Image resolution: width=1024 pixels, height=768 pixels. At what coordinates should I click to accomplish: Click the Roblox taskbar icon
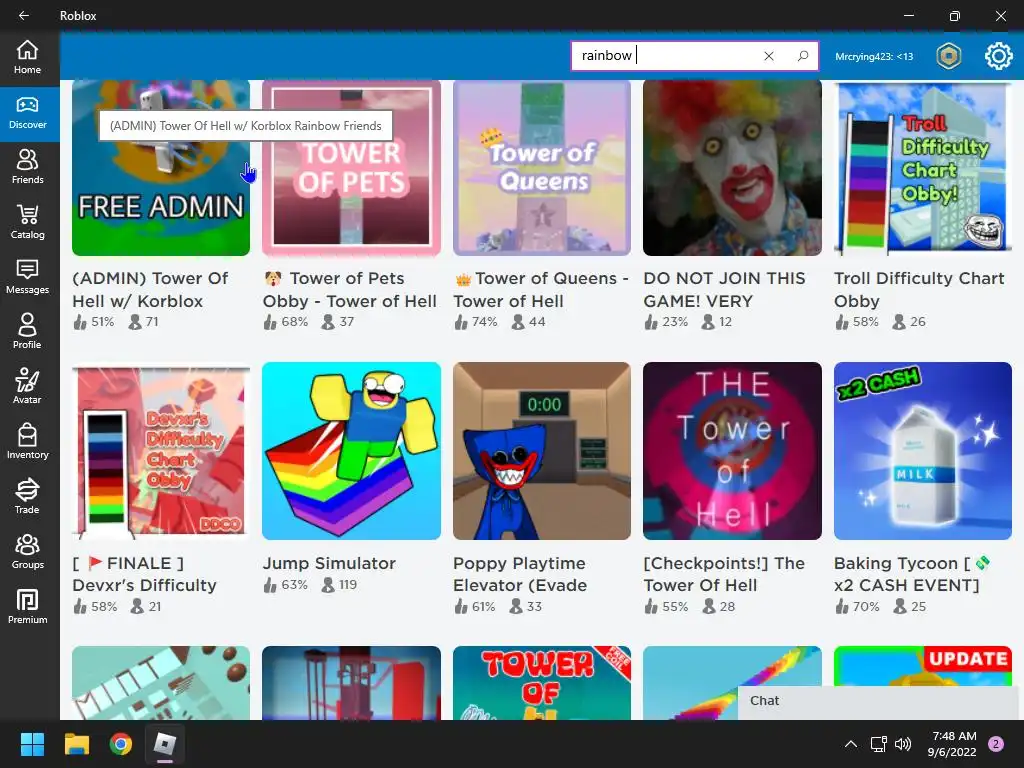click(x=165, y=744)
